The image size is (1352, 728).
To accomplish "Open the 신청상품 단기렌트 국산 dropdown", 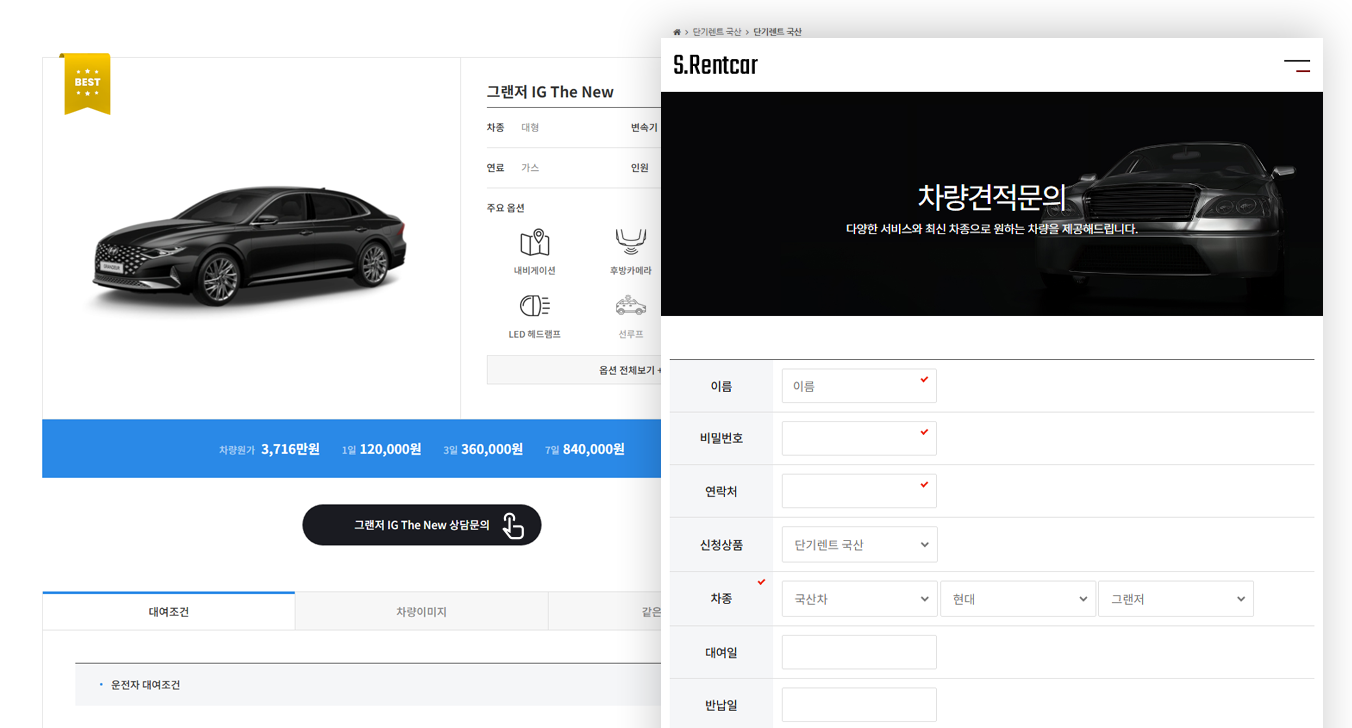I will tap(860, 545).
